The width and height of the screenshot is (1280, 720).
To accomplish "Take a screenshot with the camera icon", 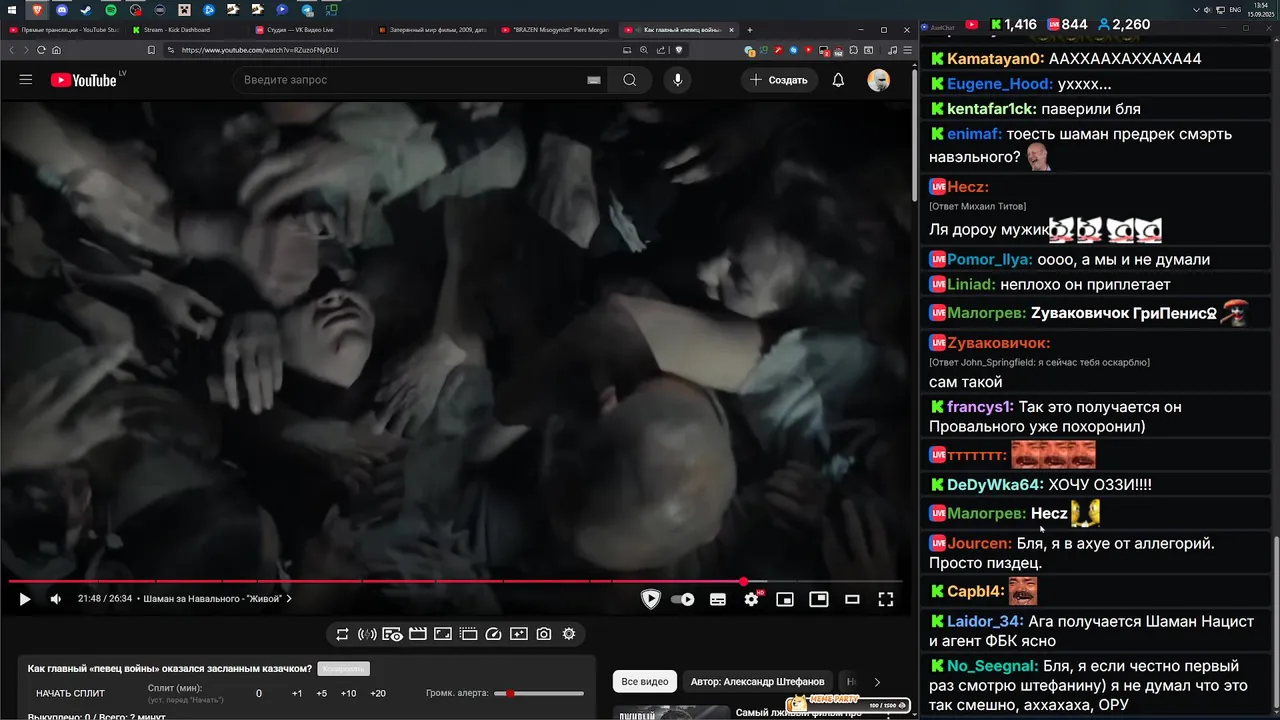I will 544,634.
